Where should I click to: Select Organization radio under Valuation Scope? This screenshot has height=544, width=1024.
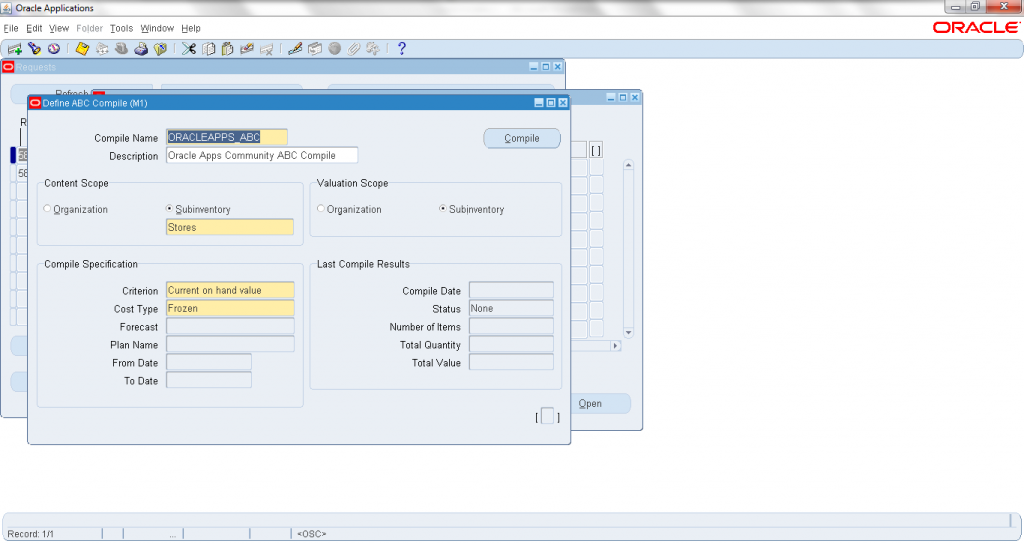tap(321, 210)
